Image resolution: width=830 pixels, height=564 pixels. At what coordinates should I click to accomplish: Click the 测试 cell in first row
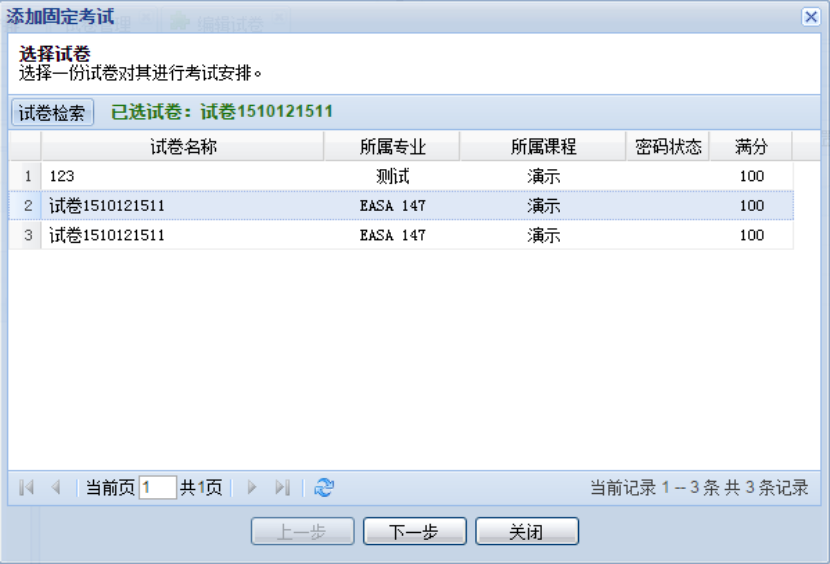393,176
